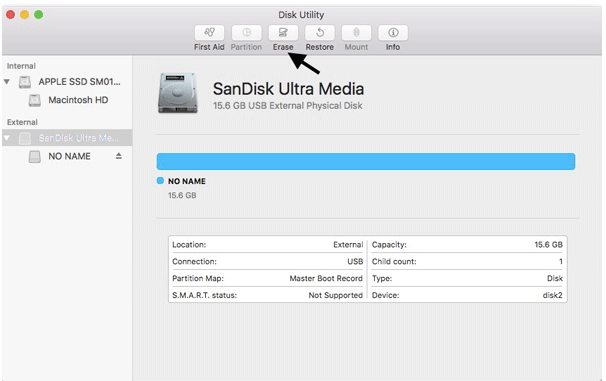Click the Location value External
The height and width of the screenshot is (381, 606).
point(348,245)
